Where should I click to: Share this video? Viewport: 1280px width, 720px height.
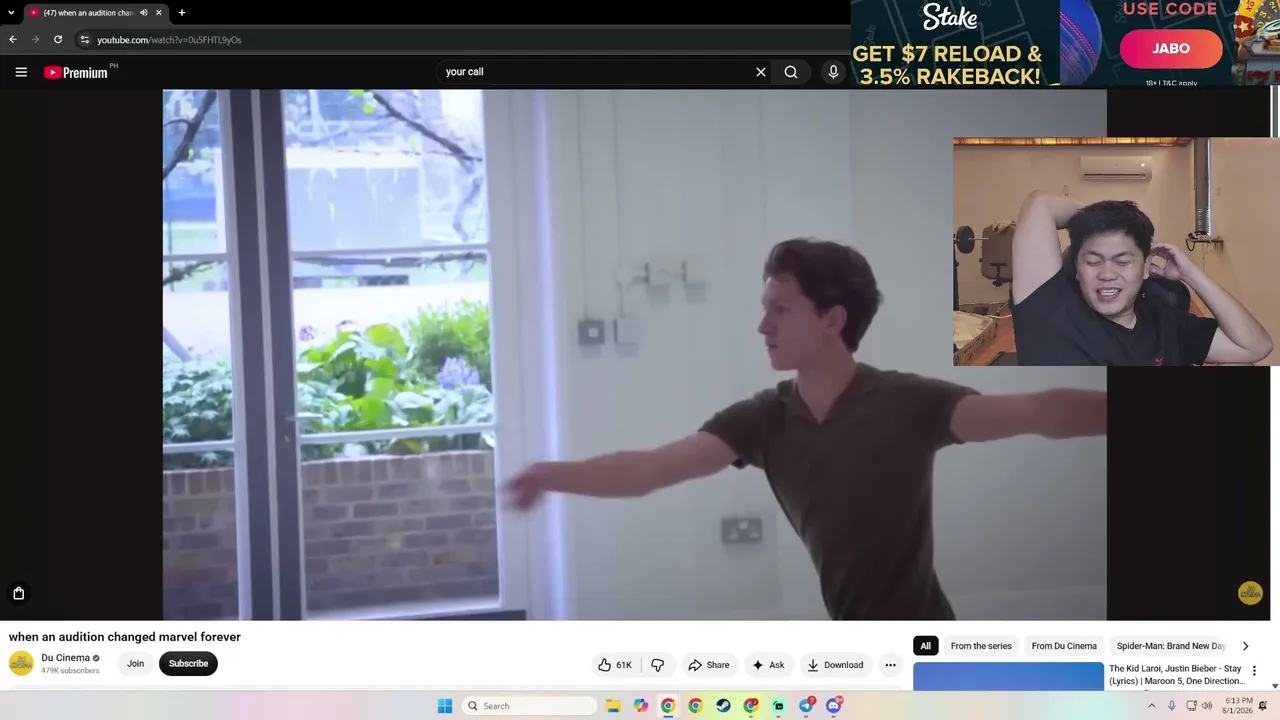pos(708,665)
